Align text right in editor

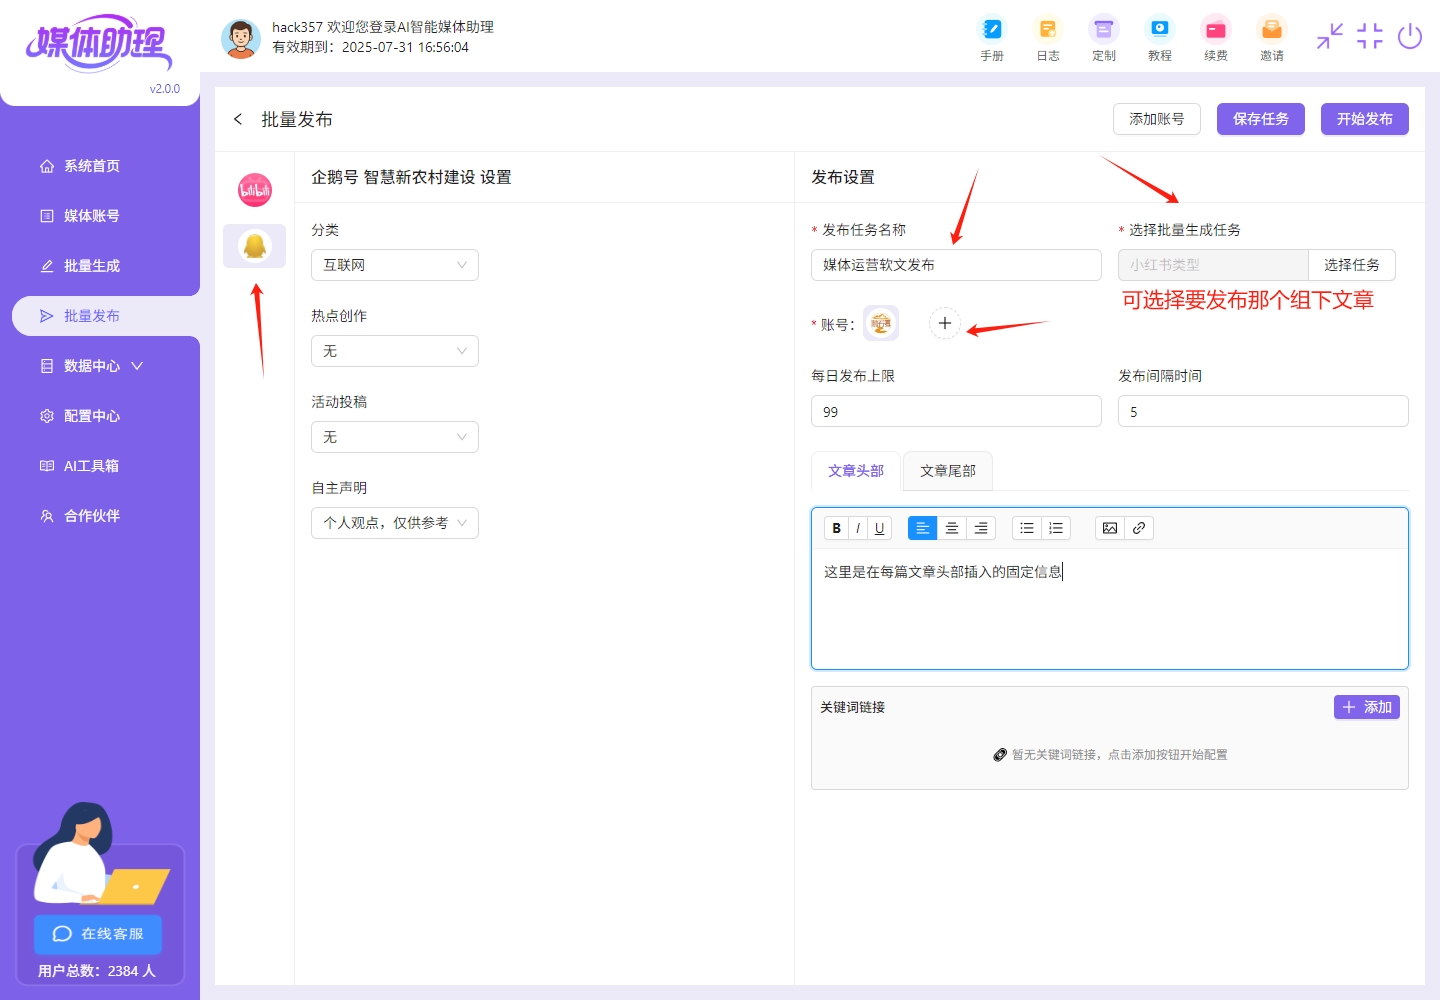pos(981,528)
